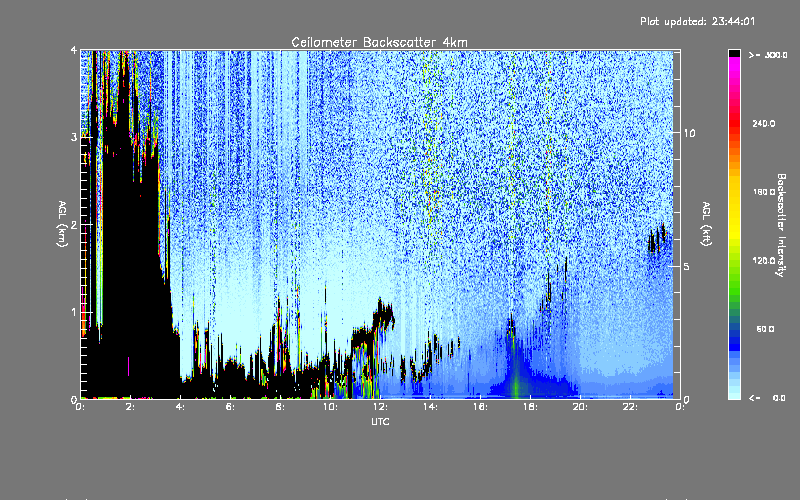Click the 14: hour tick label
Image resolution: width=800 pixels, height=500 pixels.
[x=430, y=407]
